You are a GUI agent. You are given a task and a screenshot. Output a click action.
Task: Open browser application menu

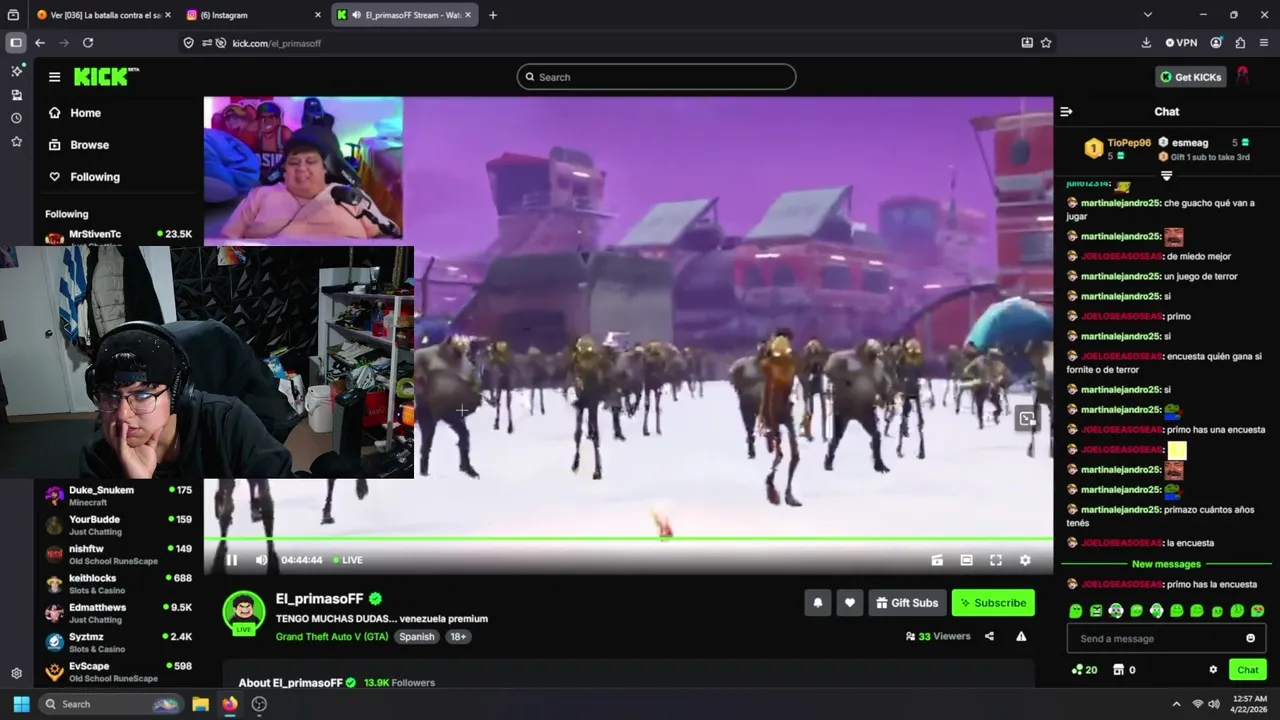coord(1264,43)
